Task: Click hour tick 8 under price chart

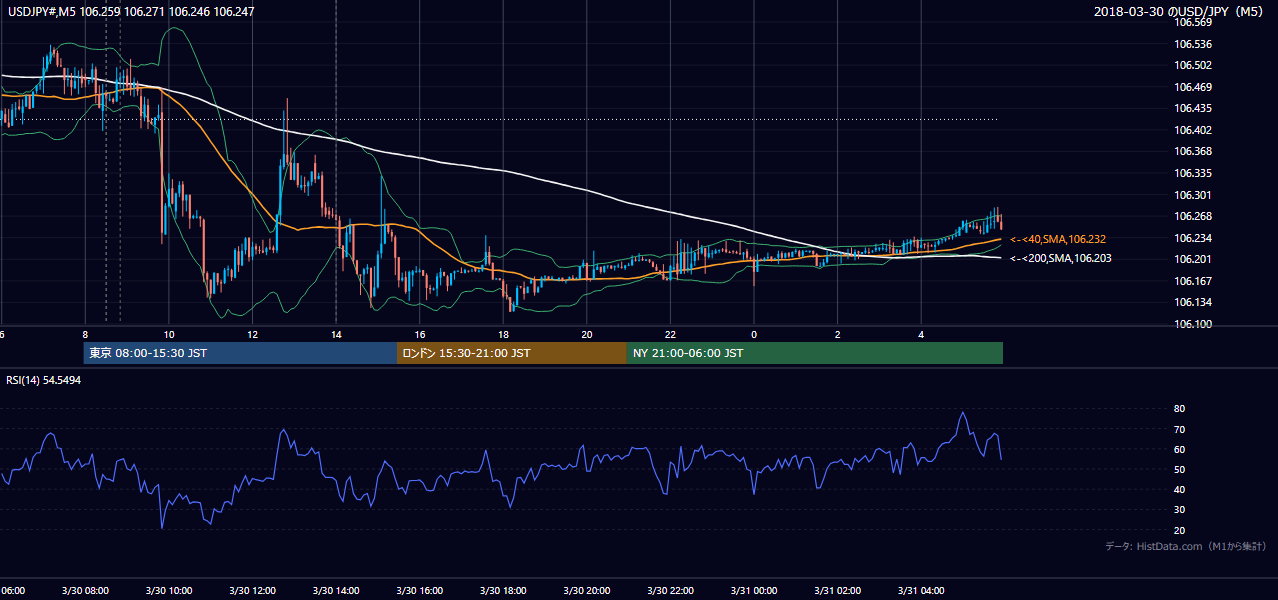Action: tap(85, 334)
